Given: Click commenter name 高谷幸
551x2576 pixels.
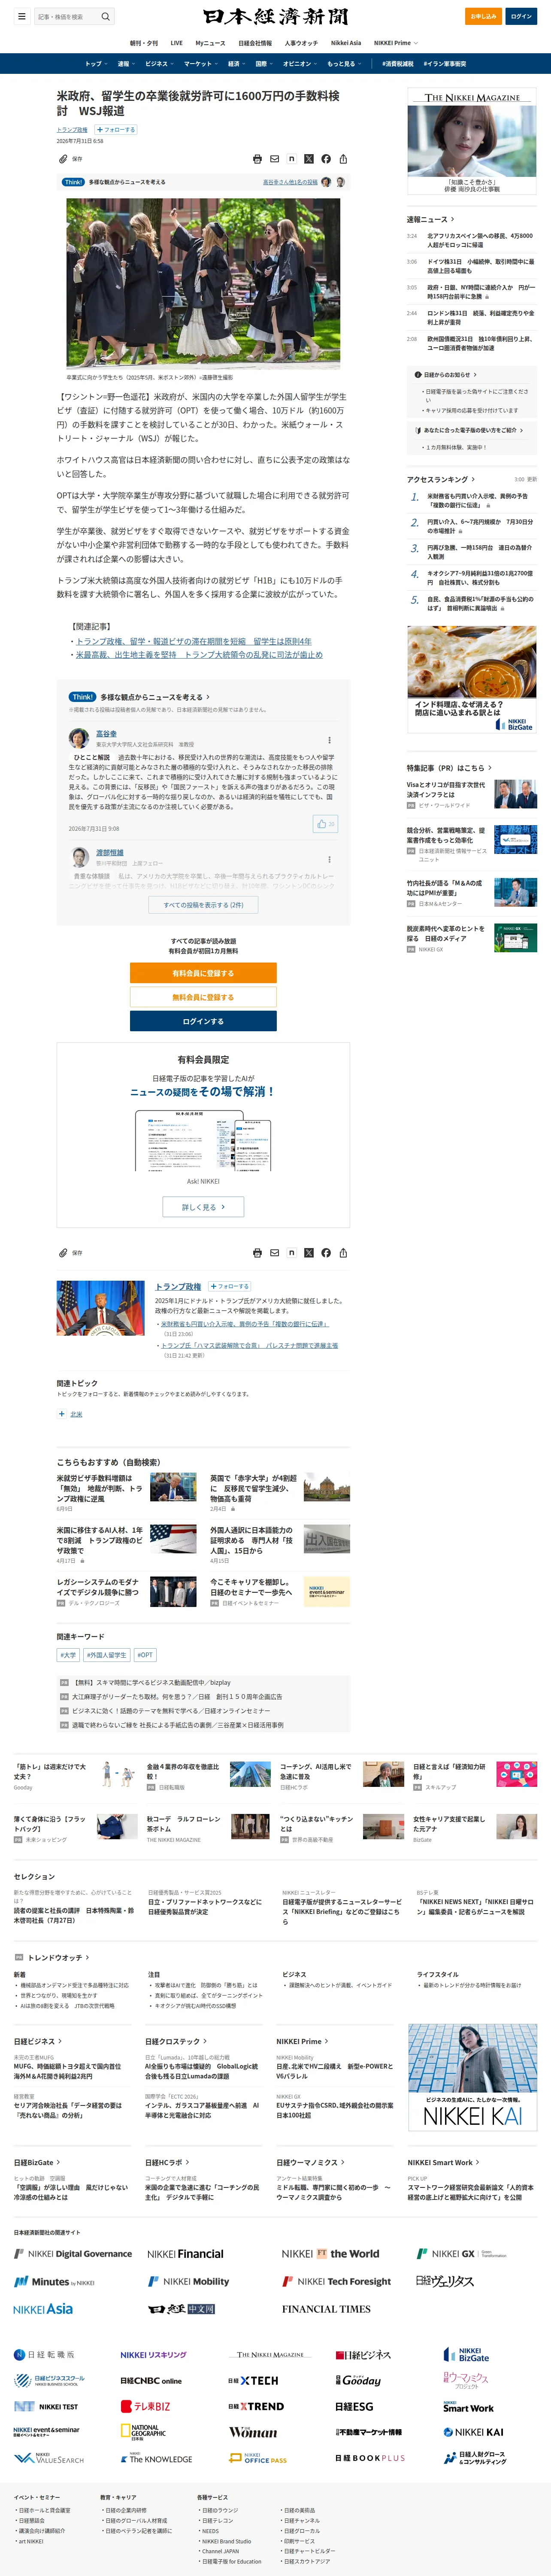Looking at the screenshot, I should pyautogui.click(x=106, y=734).
